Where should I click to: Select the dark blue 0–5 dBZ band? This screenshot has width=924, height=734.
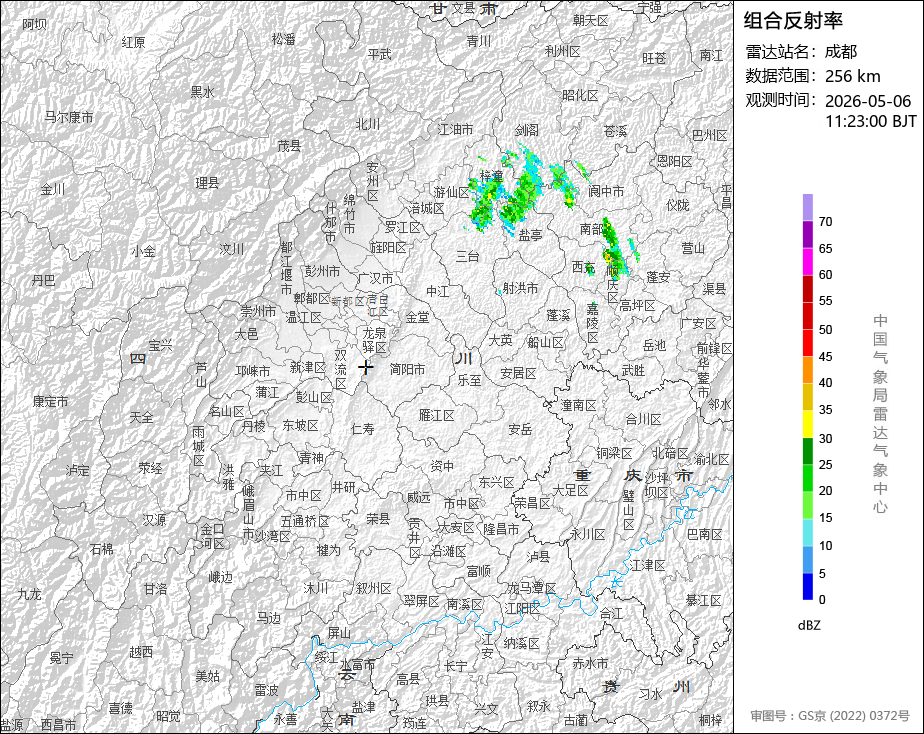[807, 586]
